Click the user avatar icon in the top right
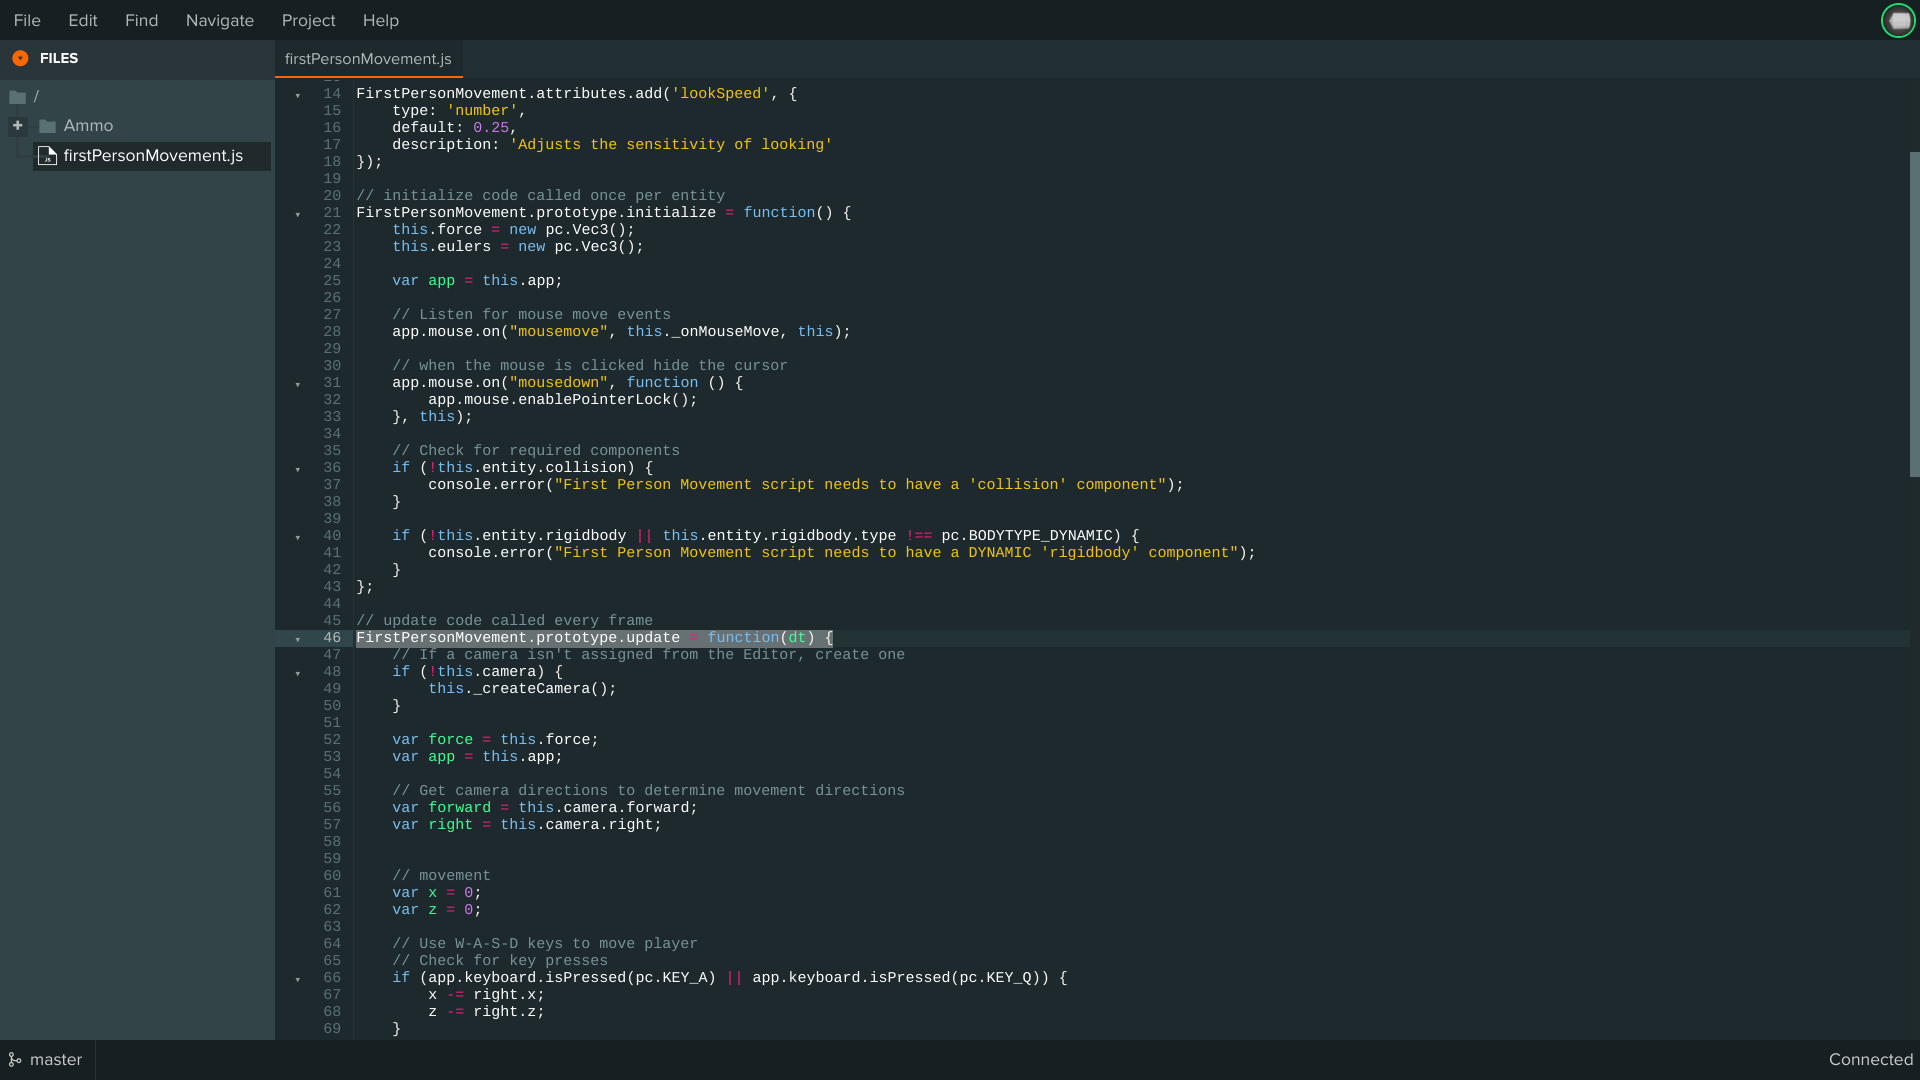 (x=1897, y=20)
